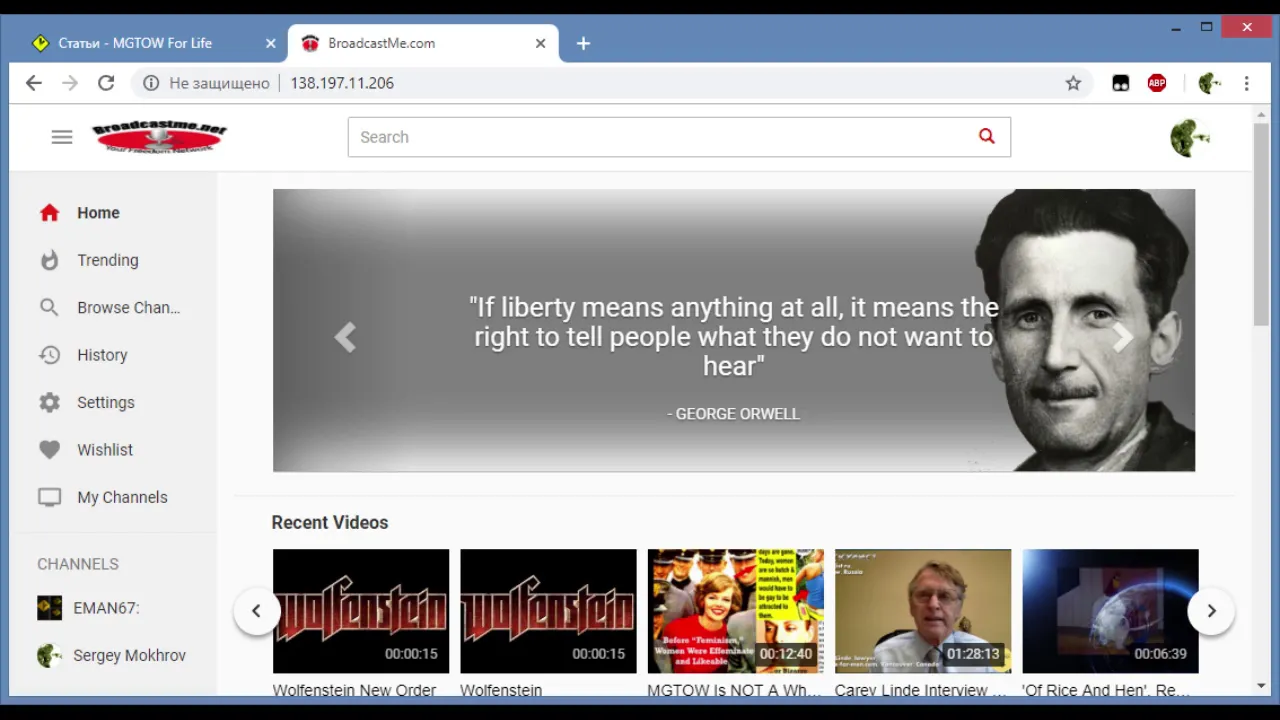Open the Wolfenstein New Order thumbnail
1280x720 pixels.
pos(361,611)
